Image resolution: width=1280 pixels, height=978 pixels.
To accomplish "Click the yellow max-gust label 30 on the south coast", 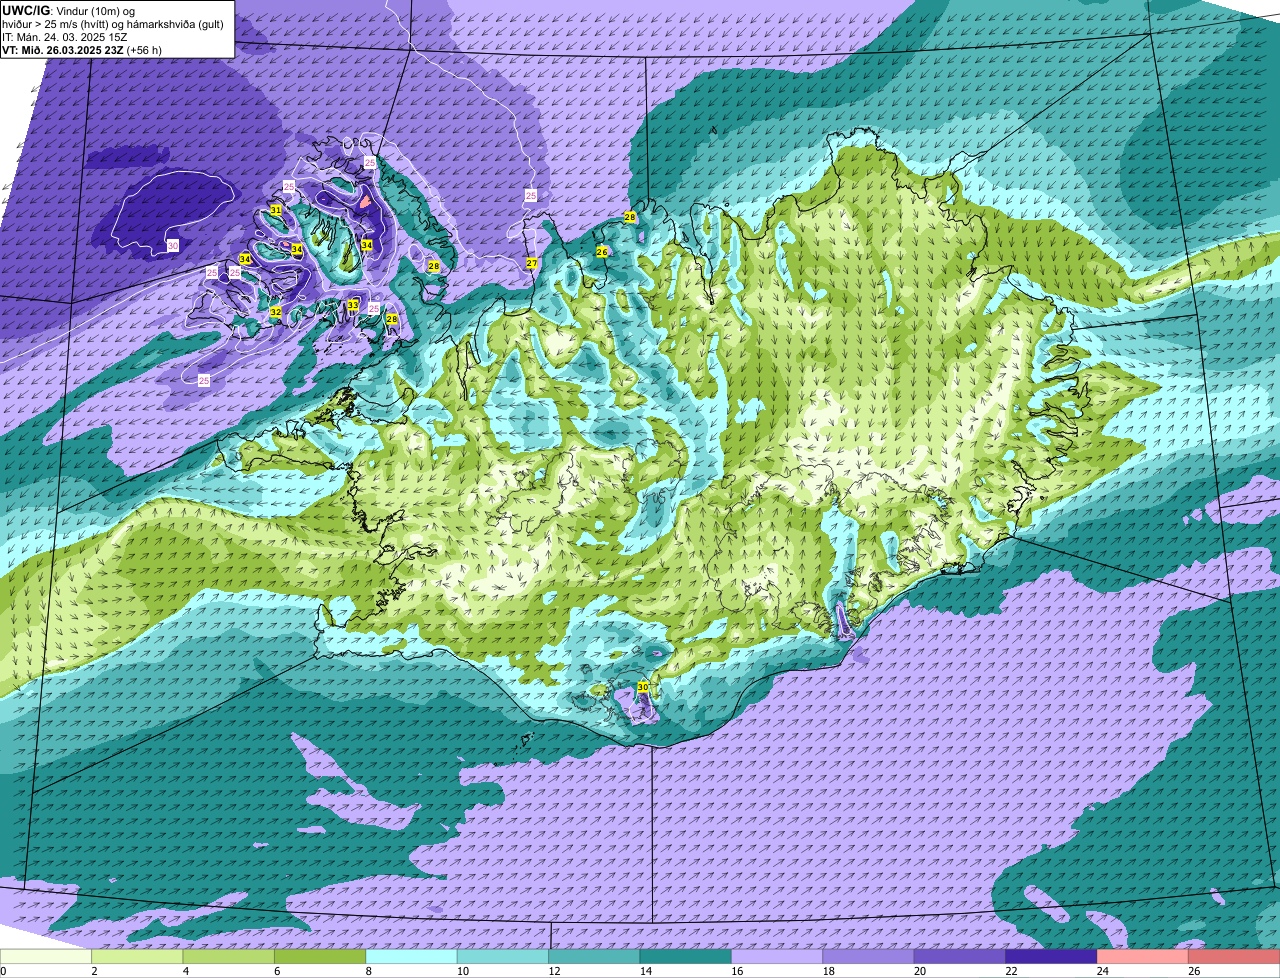I will pyautogui.click(x=643, y=687).
